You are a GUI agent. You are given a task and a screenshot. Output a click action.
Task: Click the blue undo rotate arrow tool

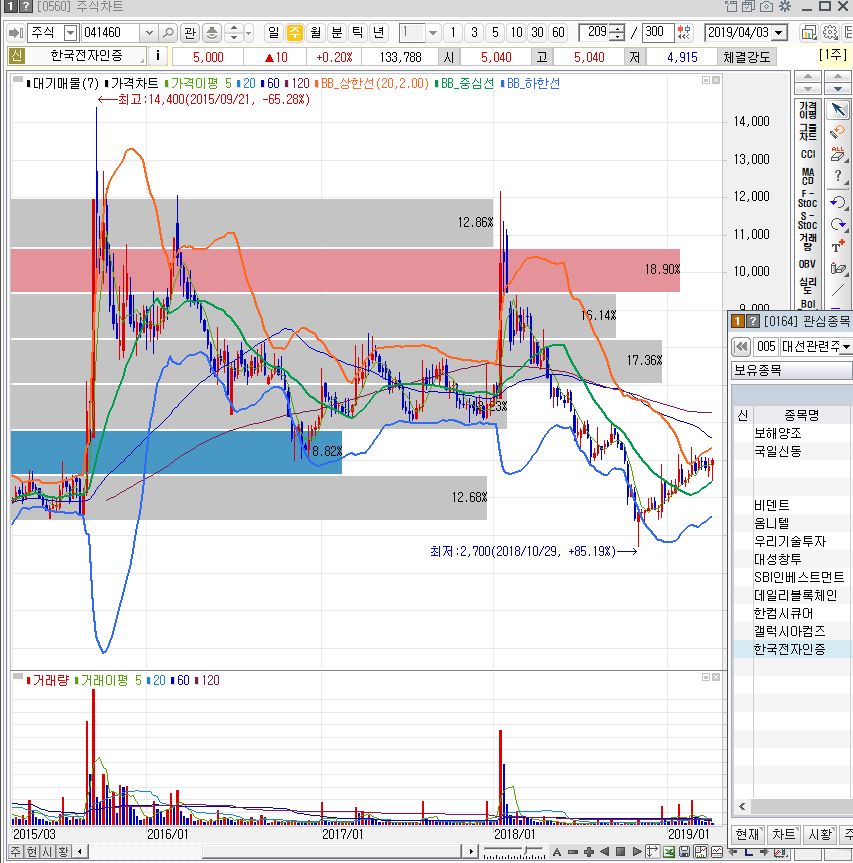click(838, 202)
